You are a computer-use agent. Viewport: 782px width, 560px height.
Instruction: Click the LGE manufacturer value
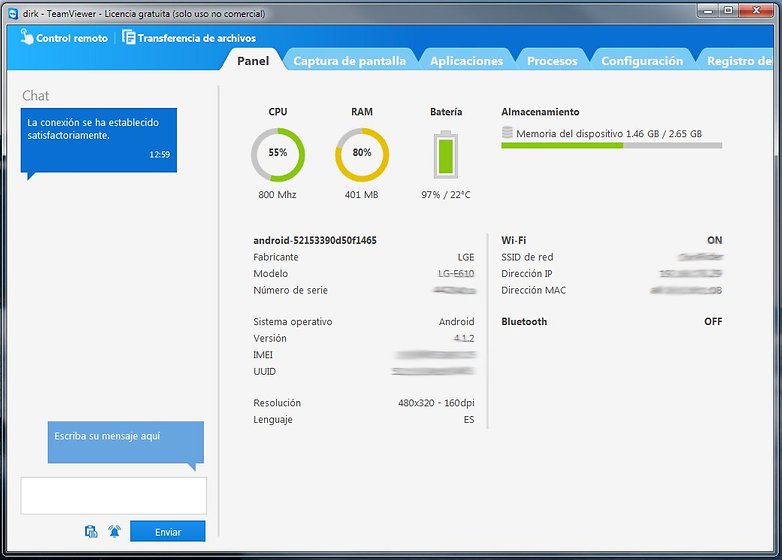click(x=466, y=257)
